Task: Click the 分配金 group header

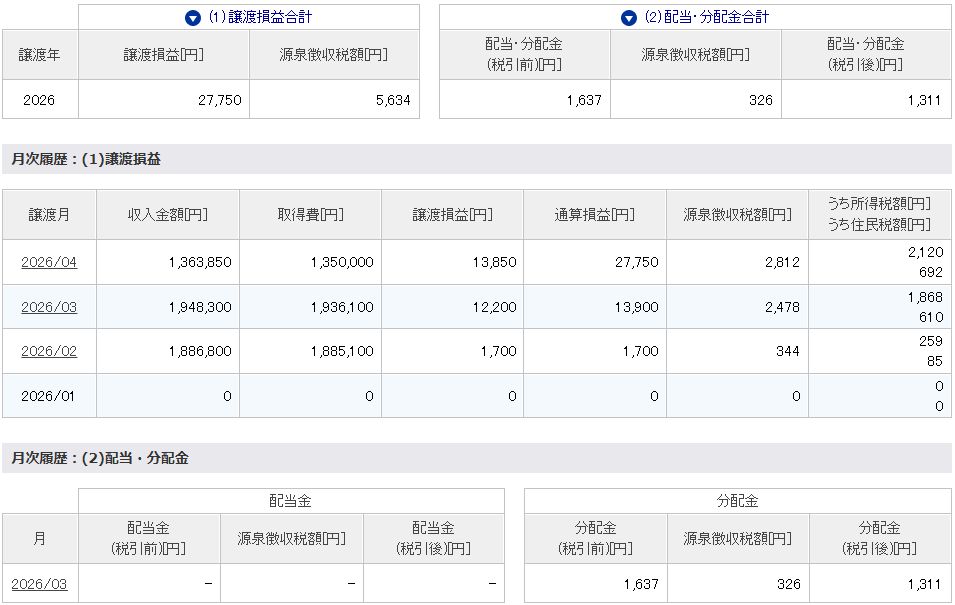Action: 737,501
